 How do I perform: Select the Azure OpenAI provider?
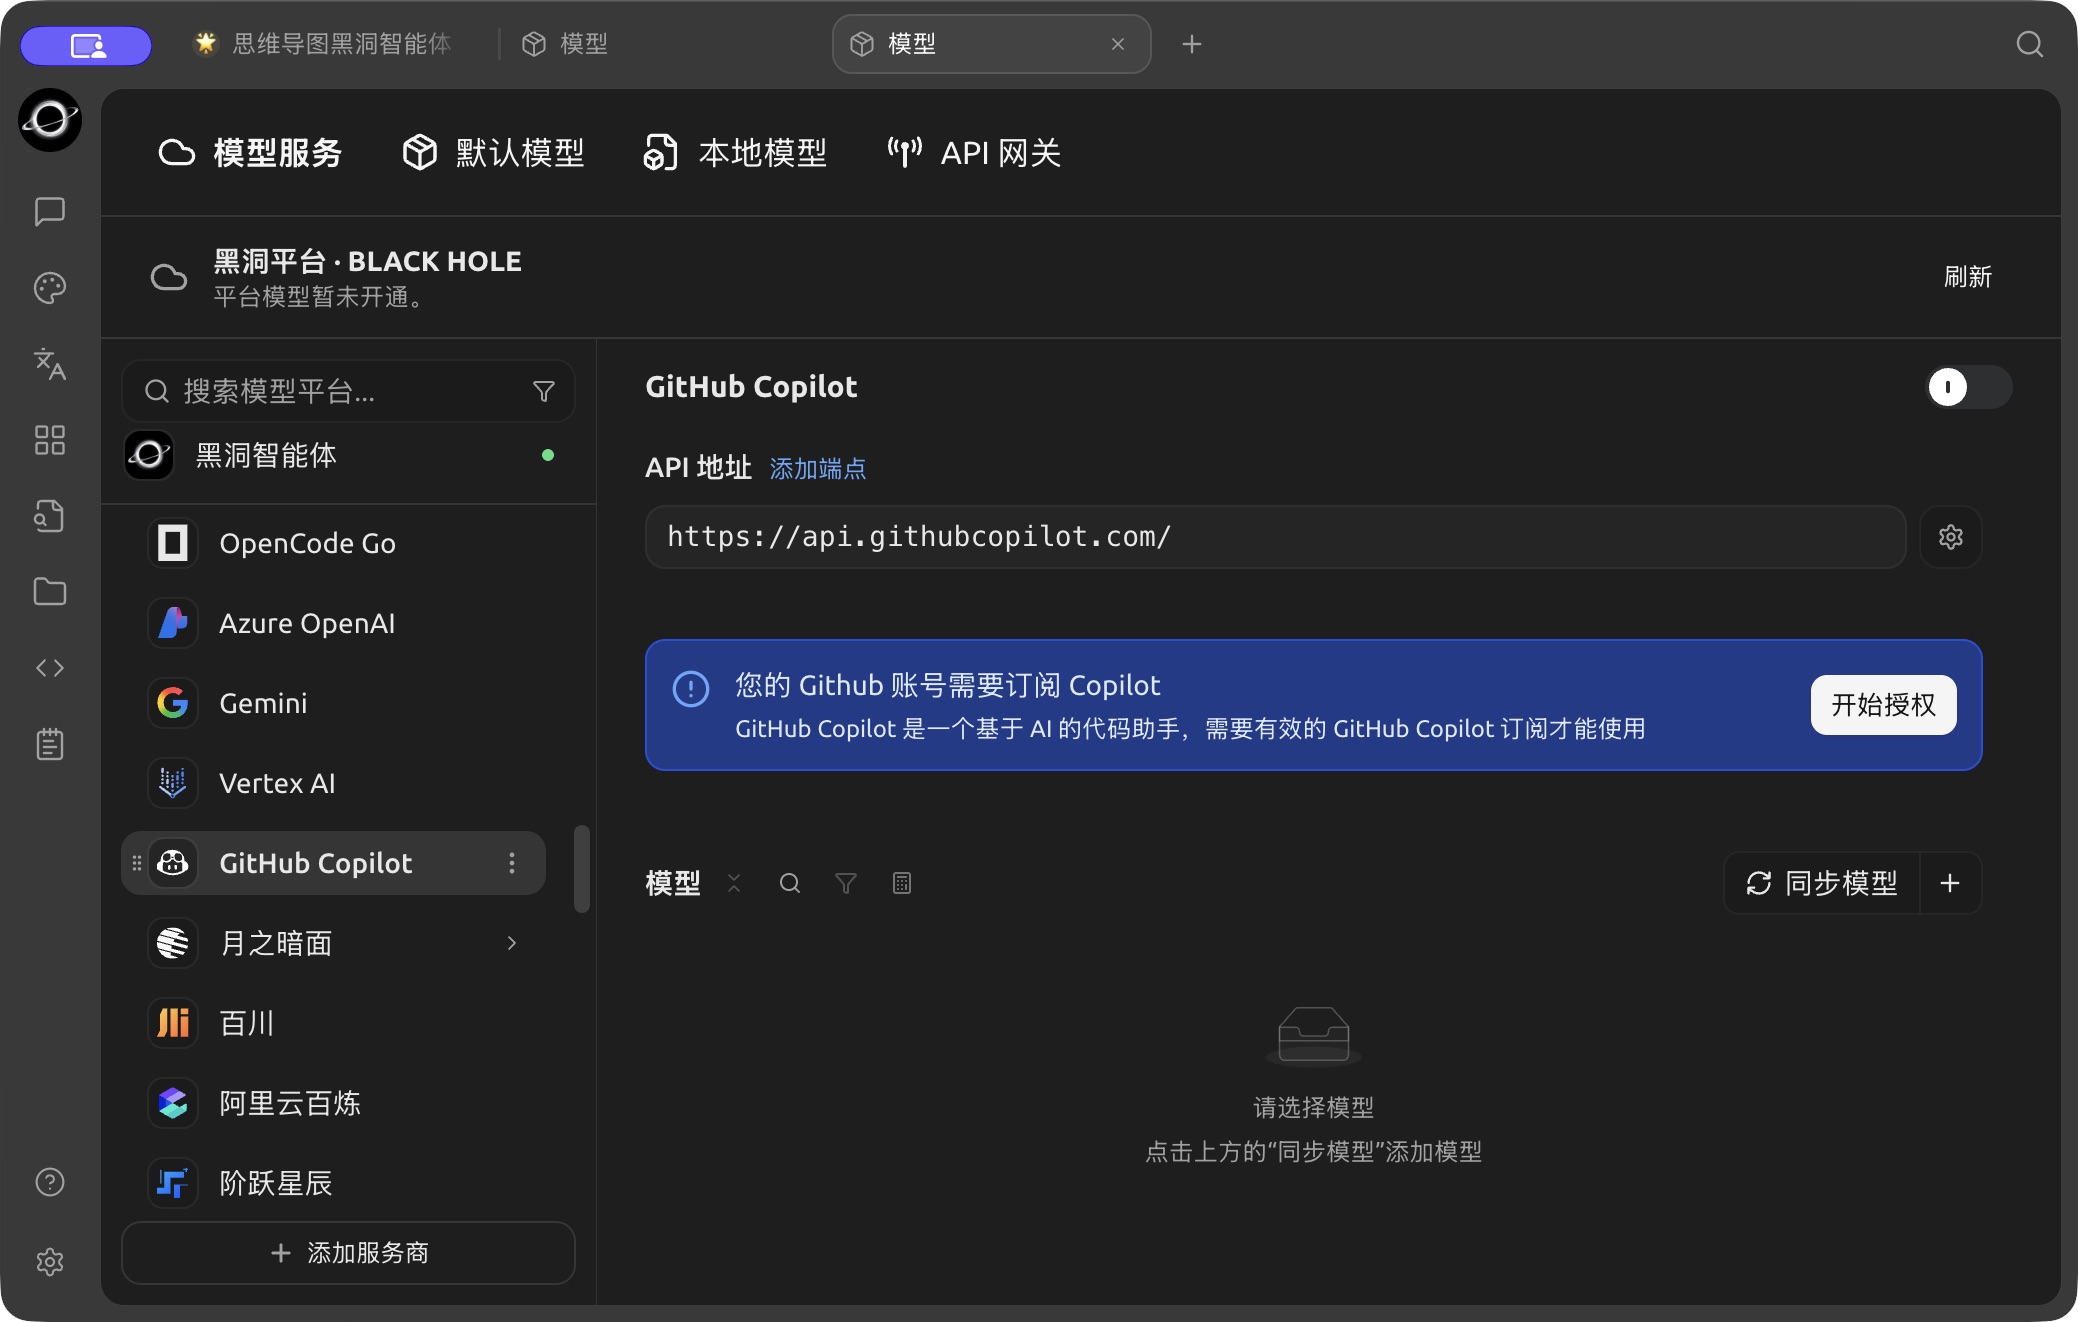pyautogui.click(x=334, y=623)
